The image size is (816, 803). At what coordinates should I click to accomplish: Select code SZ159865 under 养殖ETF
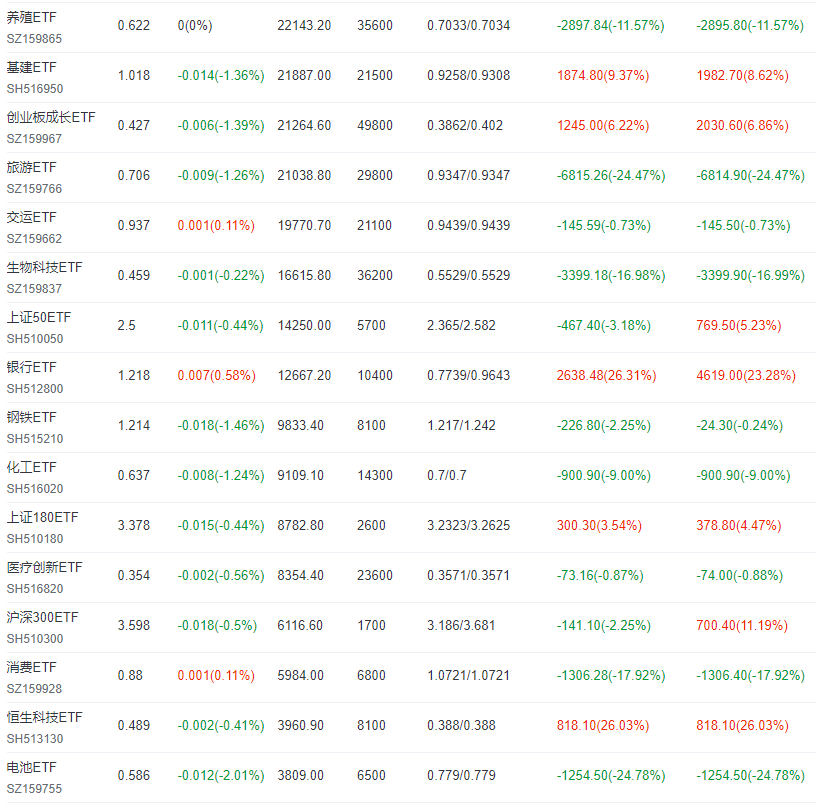tap(34, 39)
